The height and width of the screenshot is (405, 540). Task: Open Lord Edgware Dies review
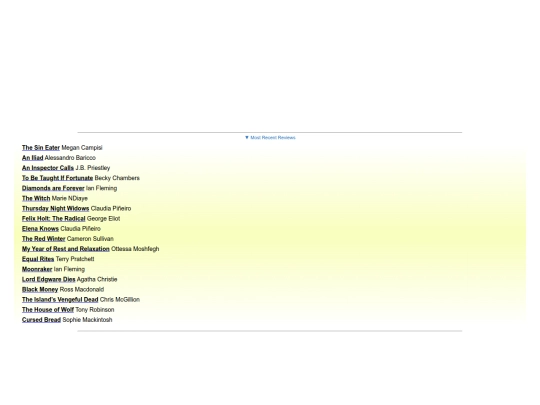pos(49,279)
